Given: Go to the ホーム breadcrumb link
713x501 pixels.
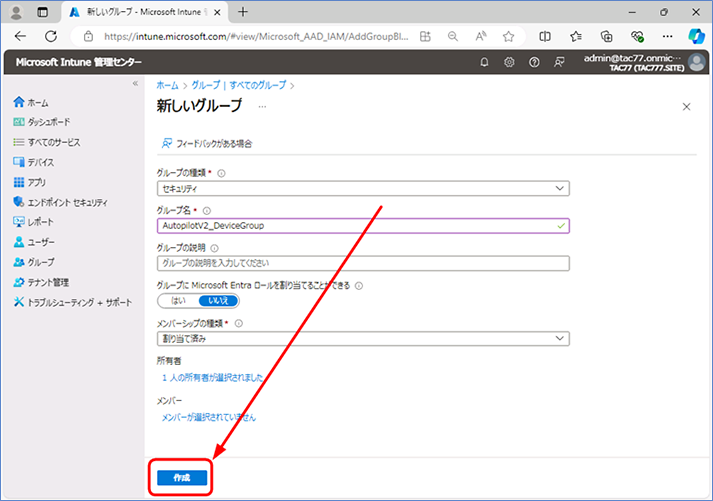Looking at the screenshot, I should click(x=167, y=85).
